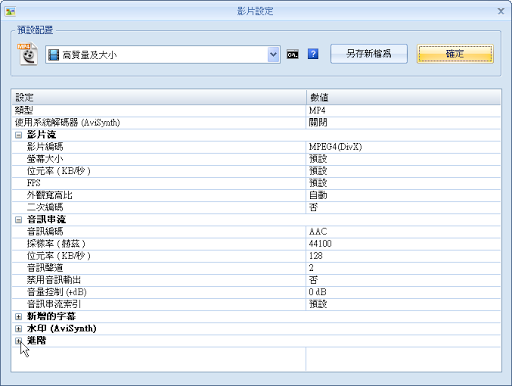The width and height of the screenshot is (512, 386).
Task: Click the 自動 aspect ratio value
Action: point(318,195)
